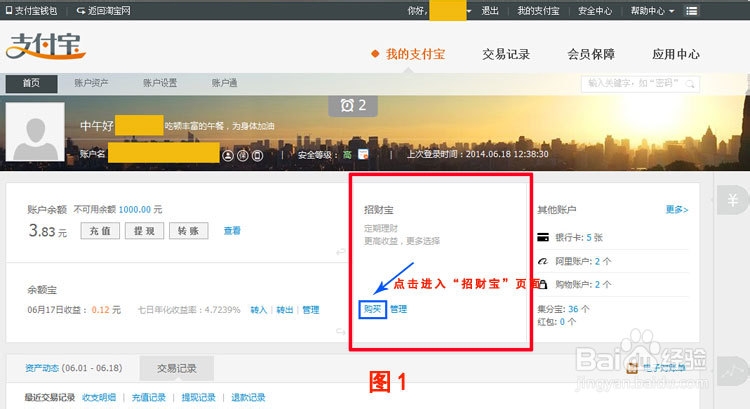Click the 上次登录时间 text
750x409 pixels.
click(x=477, y=154)
